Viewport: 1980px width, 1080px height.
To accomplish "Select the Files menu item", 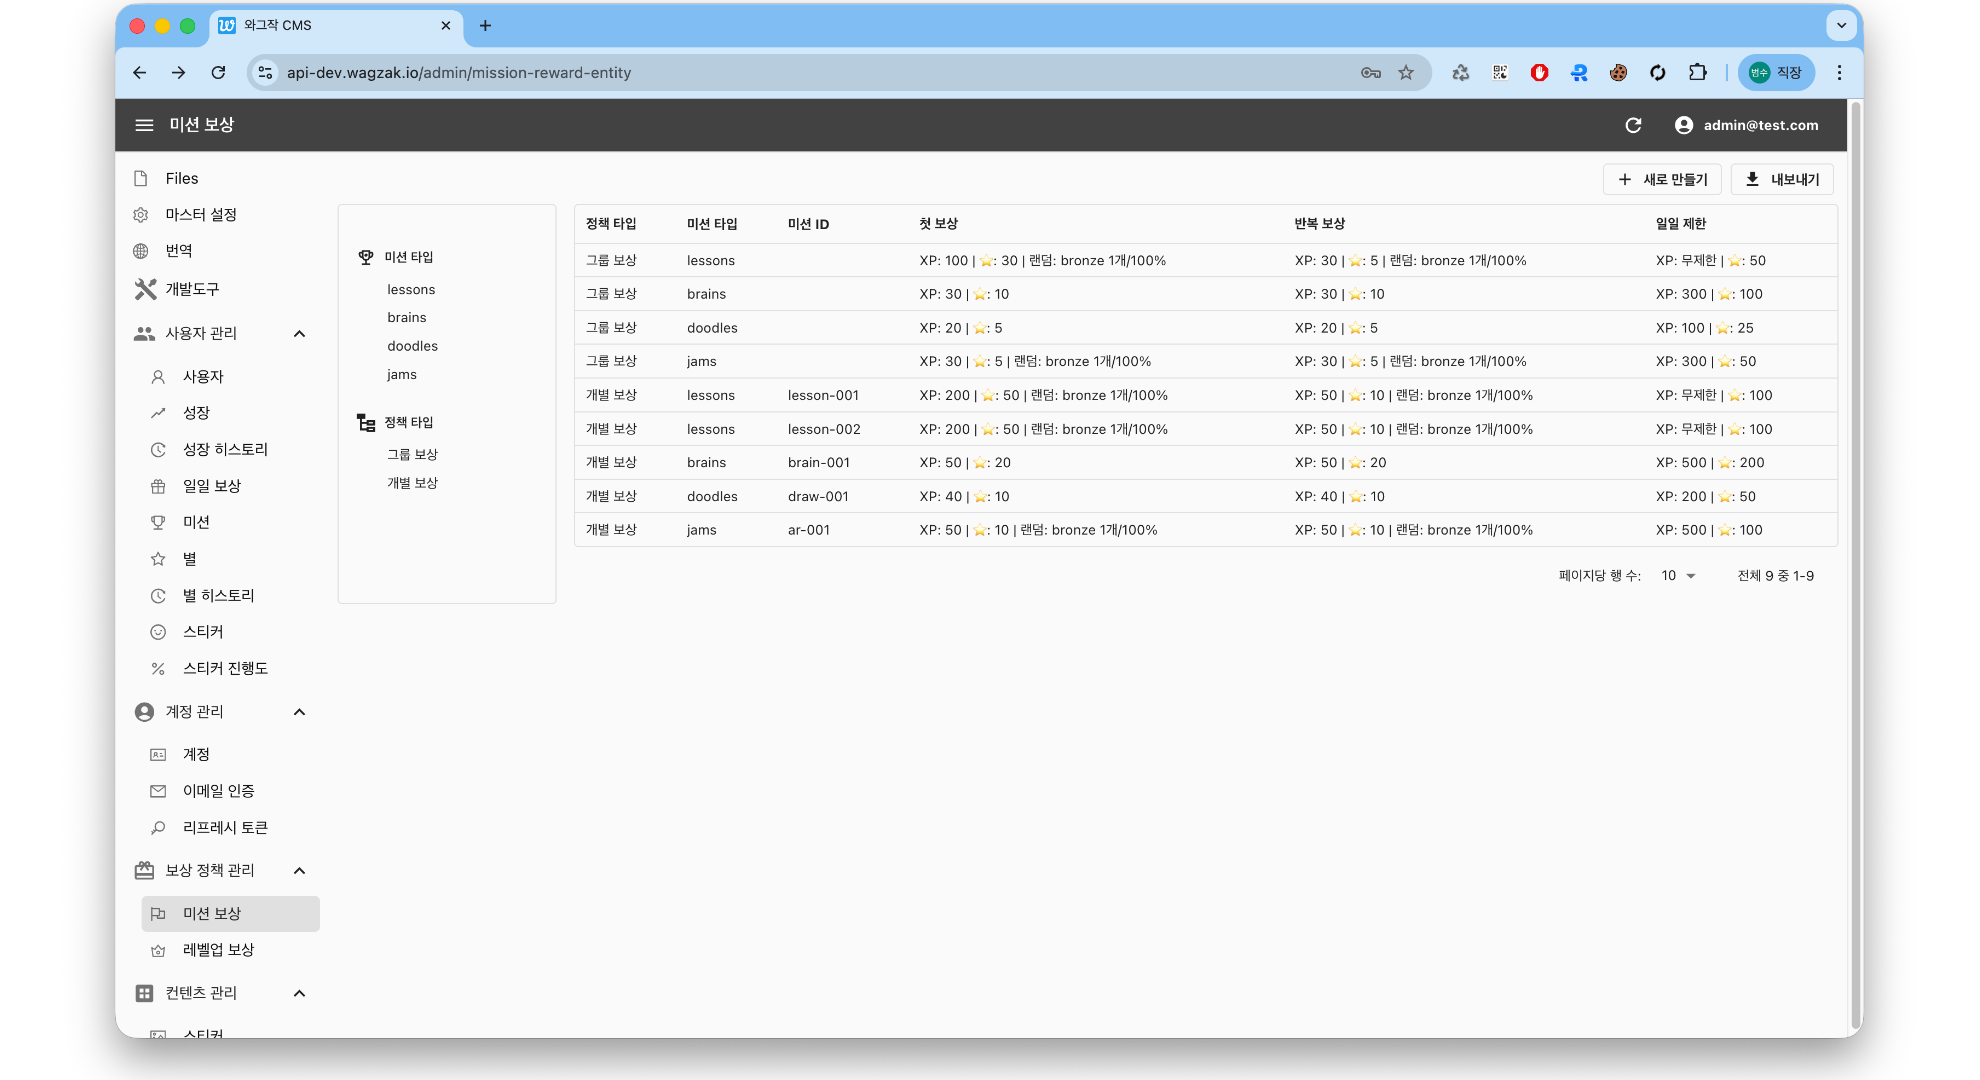I will click(x=182, y=178).
